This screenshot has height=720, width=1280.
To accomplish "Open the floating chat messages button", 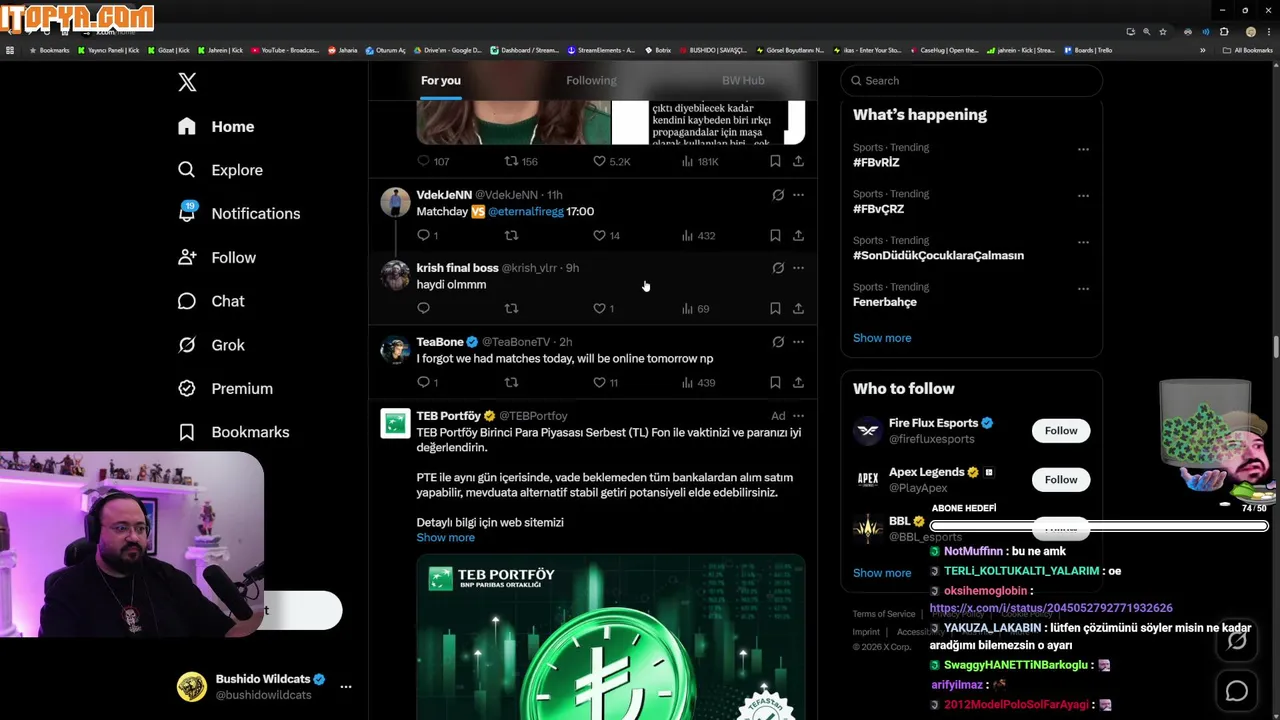I will point(1237,691).
